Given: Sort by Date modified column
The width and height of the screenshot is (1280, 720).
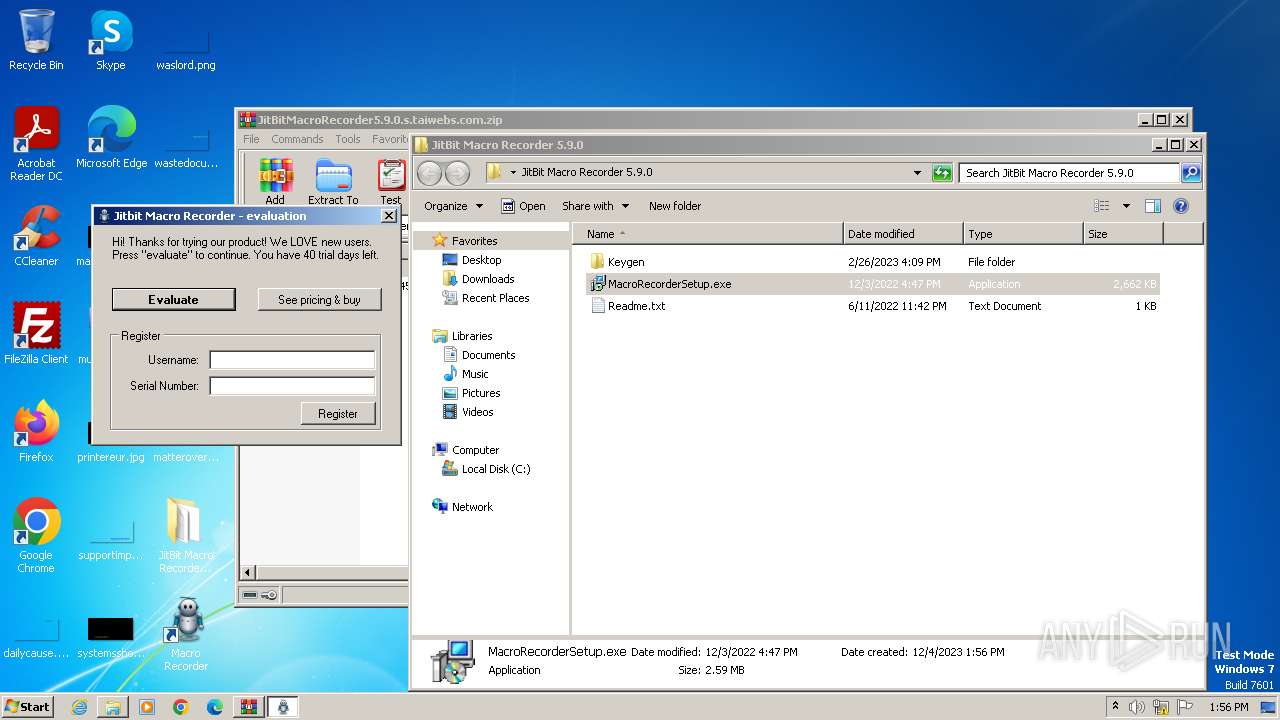Looking at the screenshot, I should click(x=903, y=234).
